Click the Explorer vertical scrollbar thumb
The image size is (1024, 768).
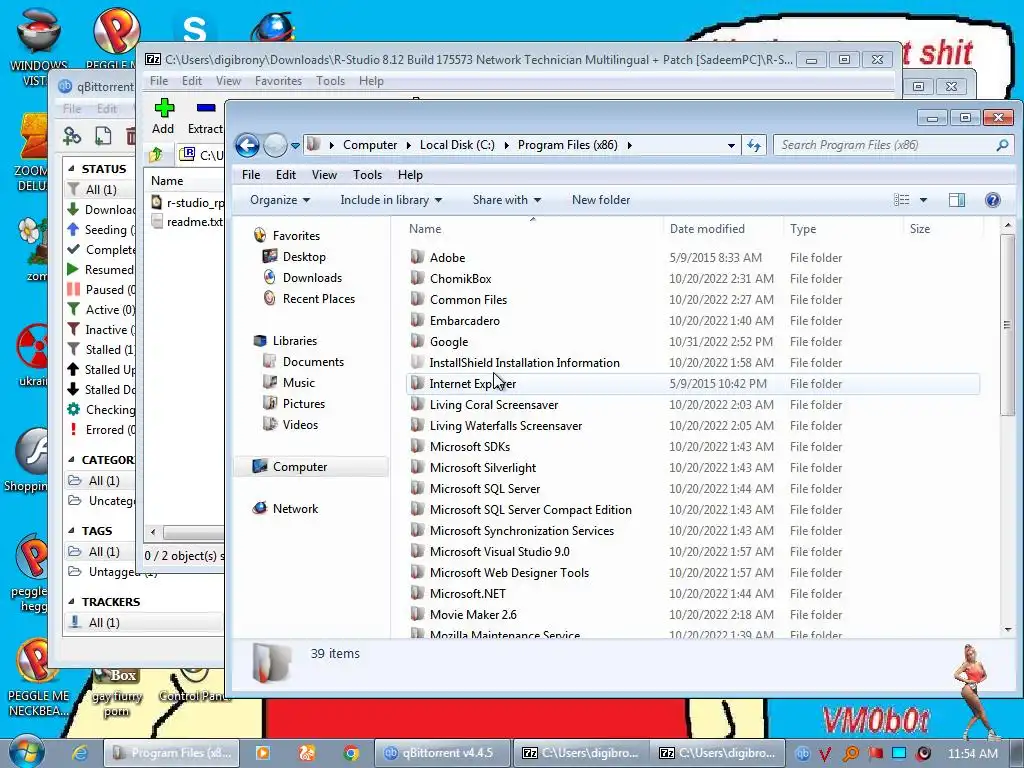coord(1007,325)
